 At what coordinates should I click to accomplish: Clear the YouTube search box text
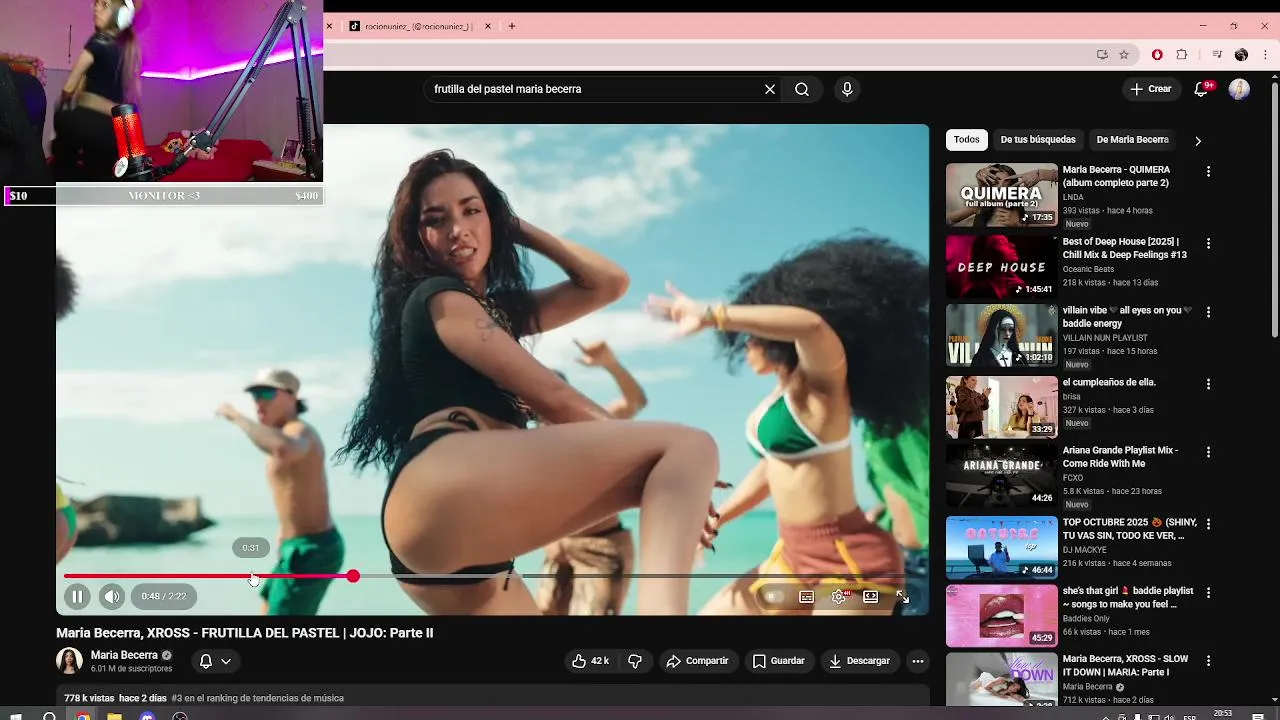pyautogui.click(x=770, y=89)
